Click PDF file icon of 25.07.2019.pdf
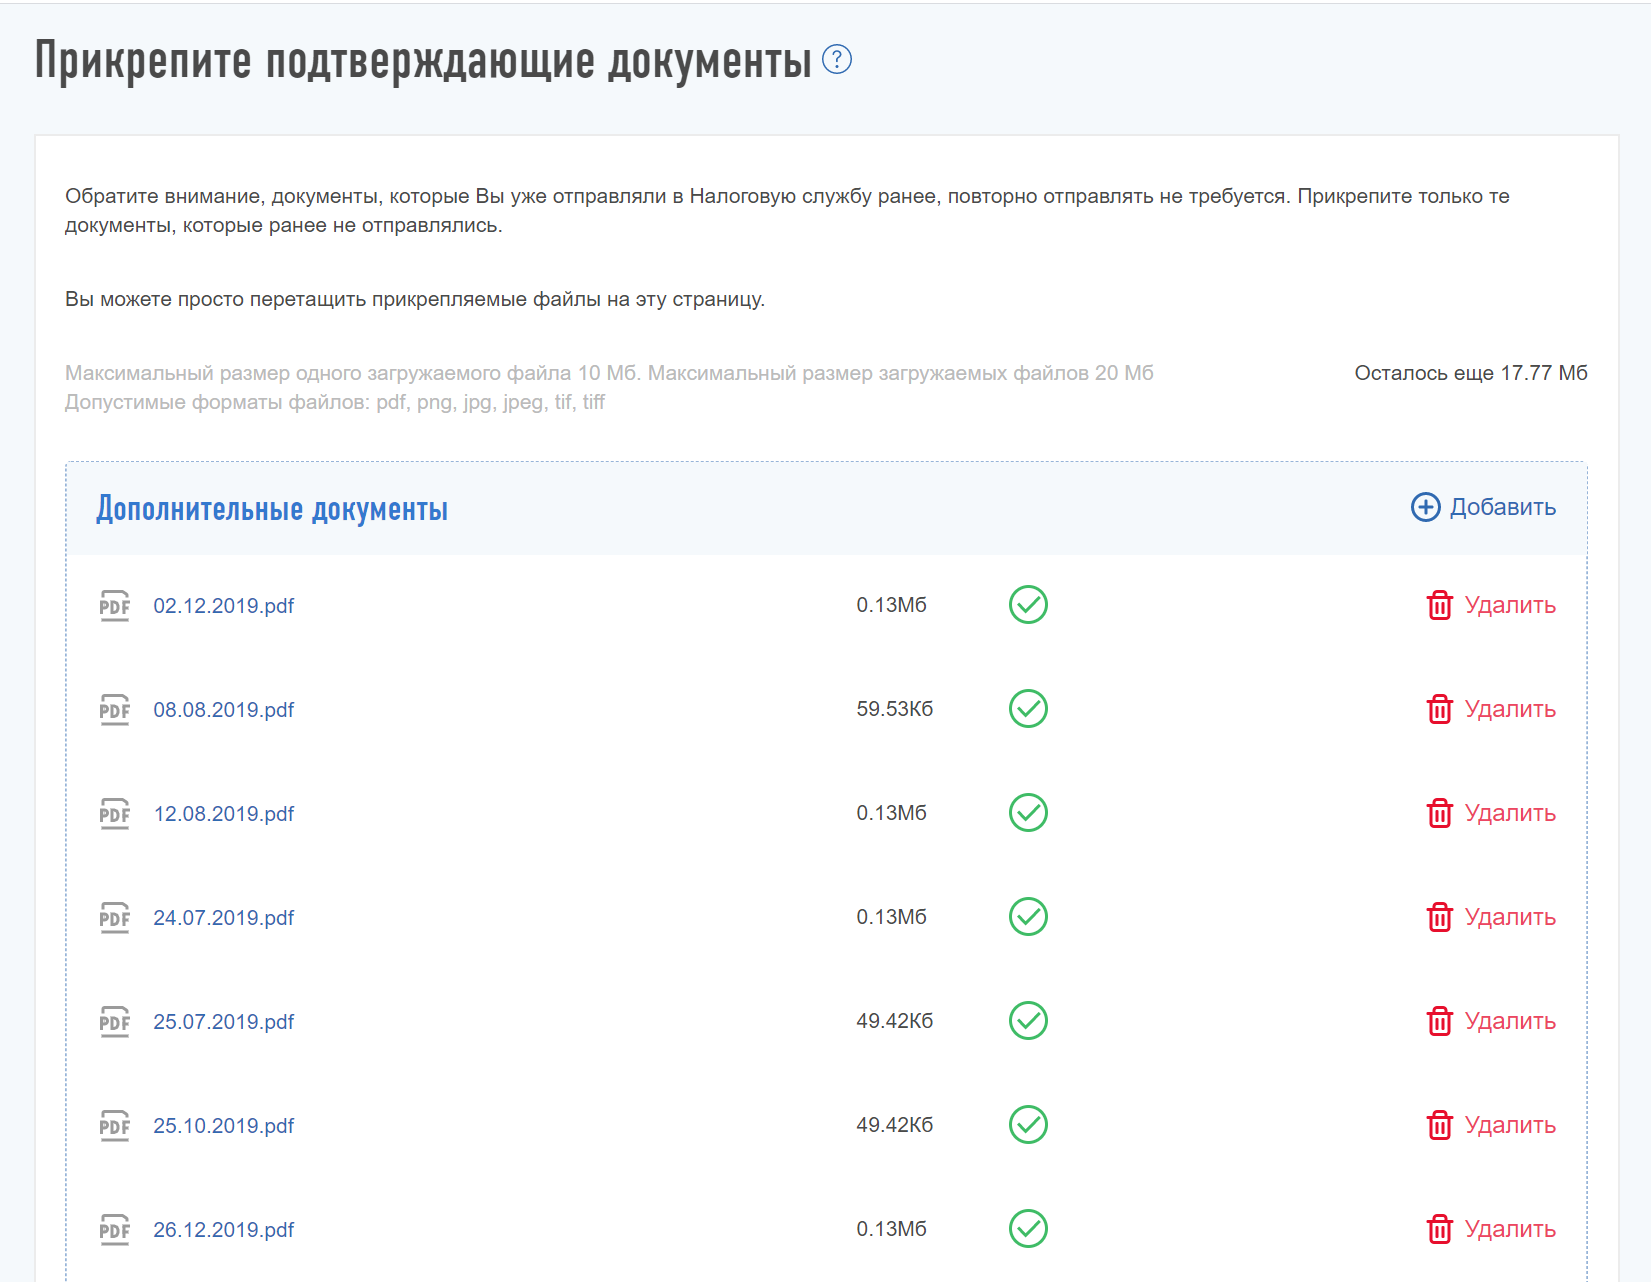The height and width of the screenshot is (1282, 1651). 115,1022
